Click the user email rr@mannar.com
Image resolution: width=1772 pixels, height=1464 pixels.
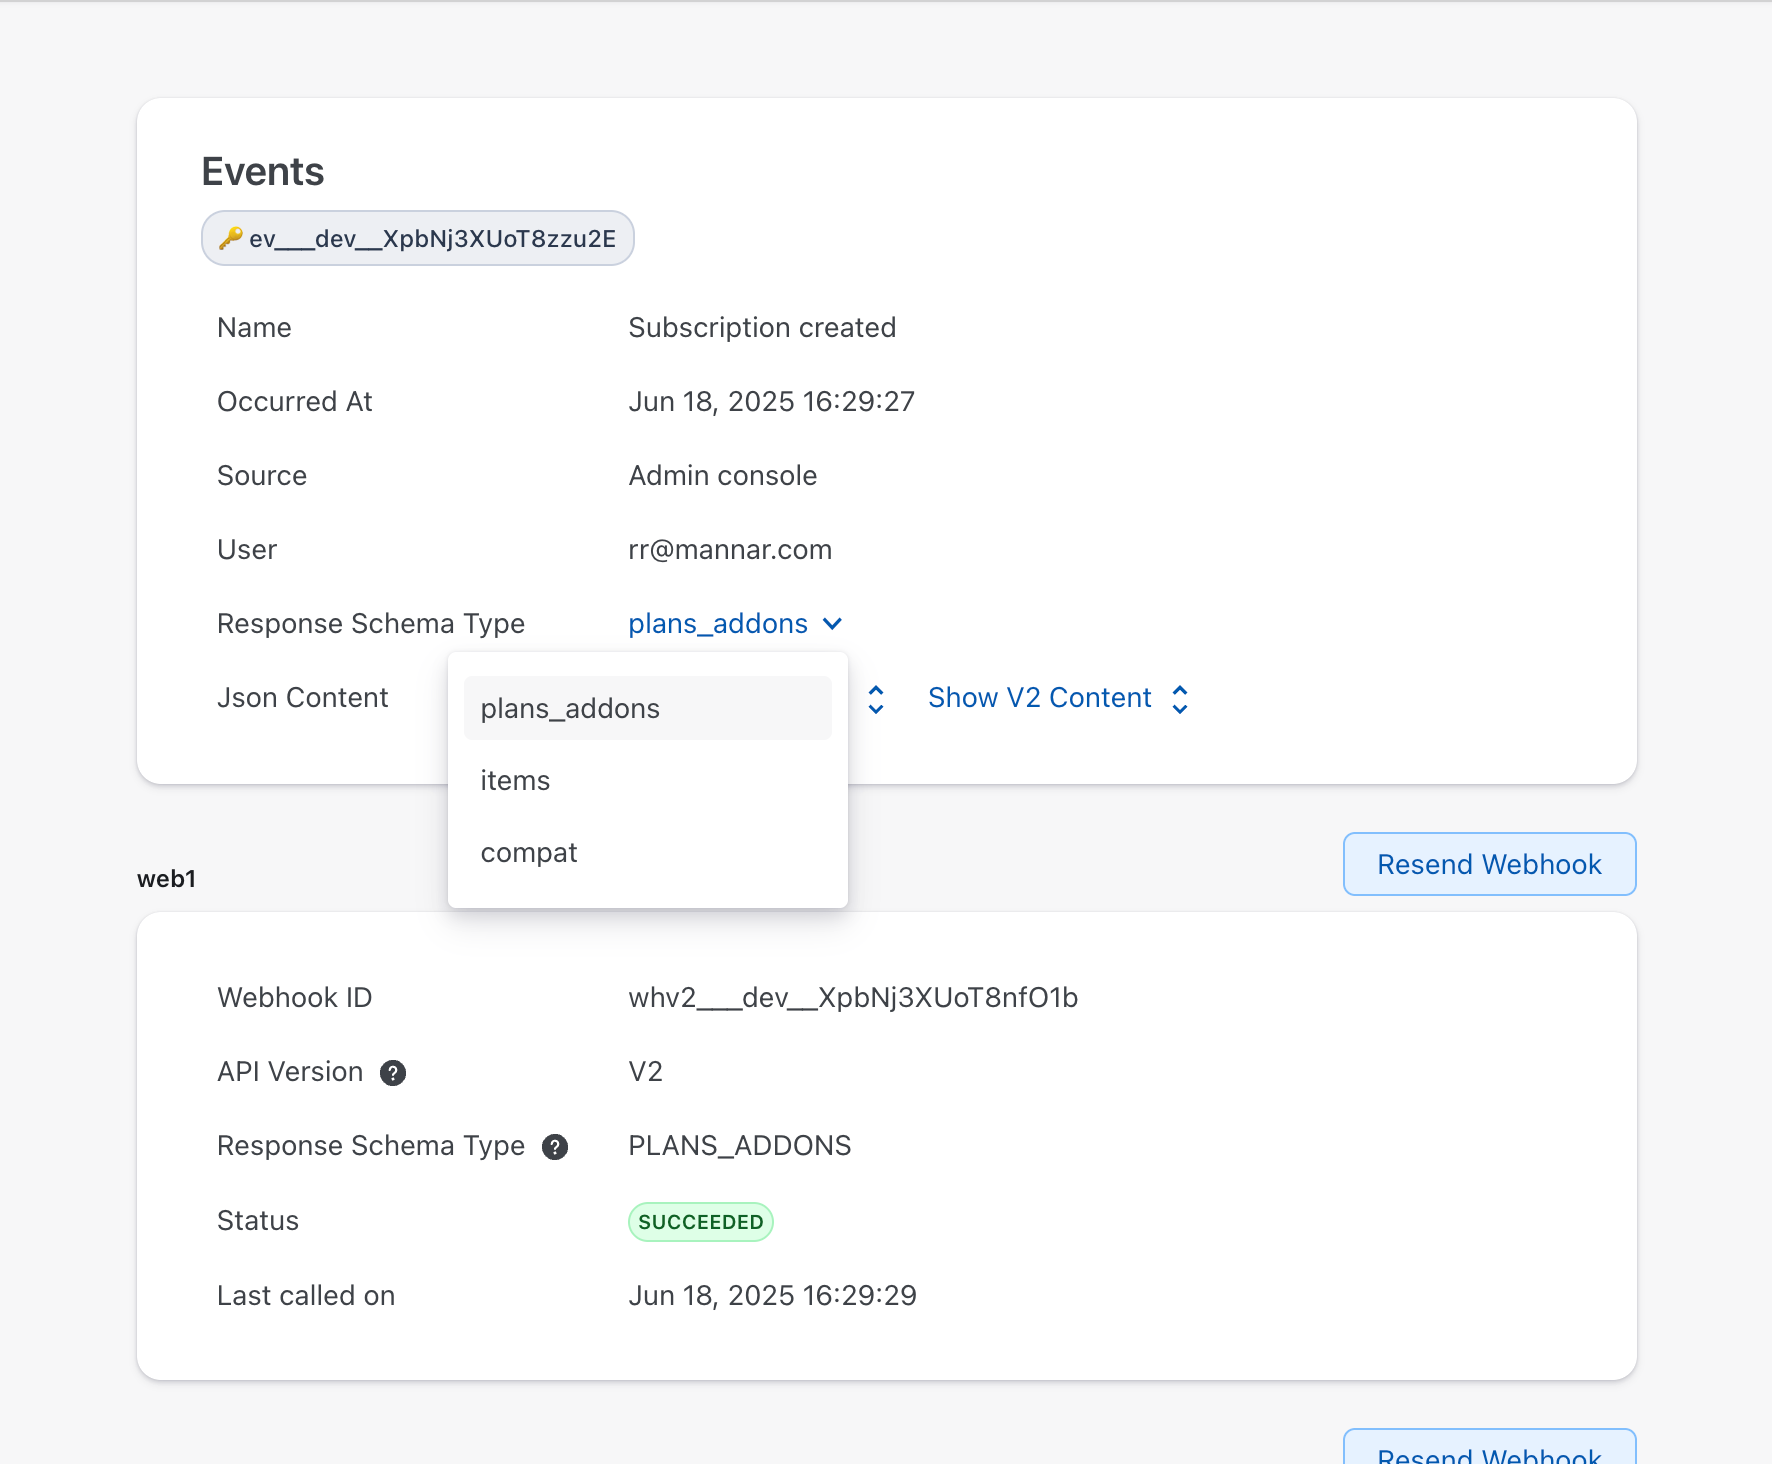pos(730,550)
